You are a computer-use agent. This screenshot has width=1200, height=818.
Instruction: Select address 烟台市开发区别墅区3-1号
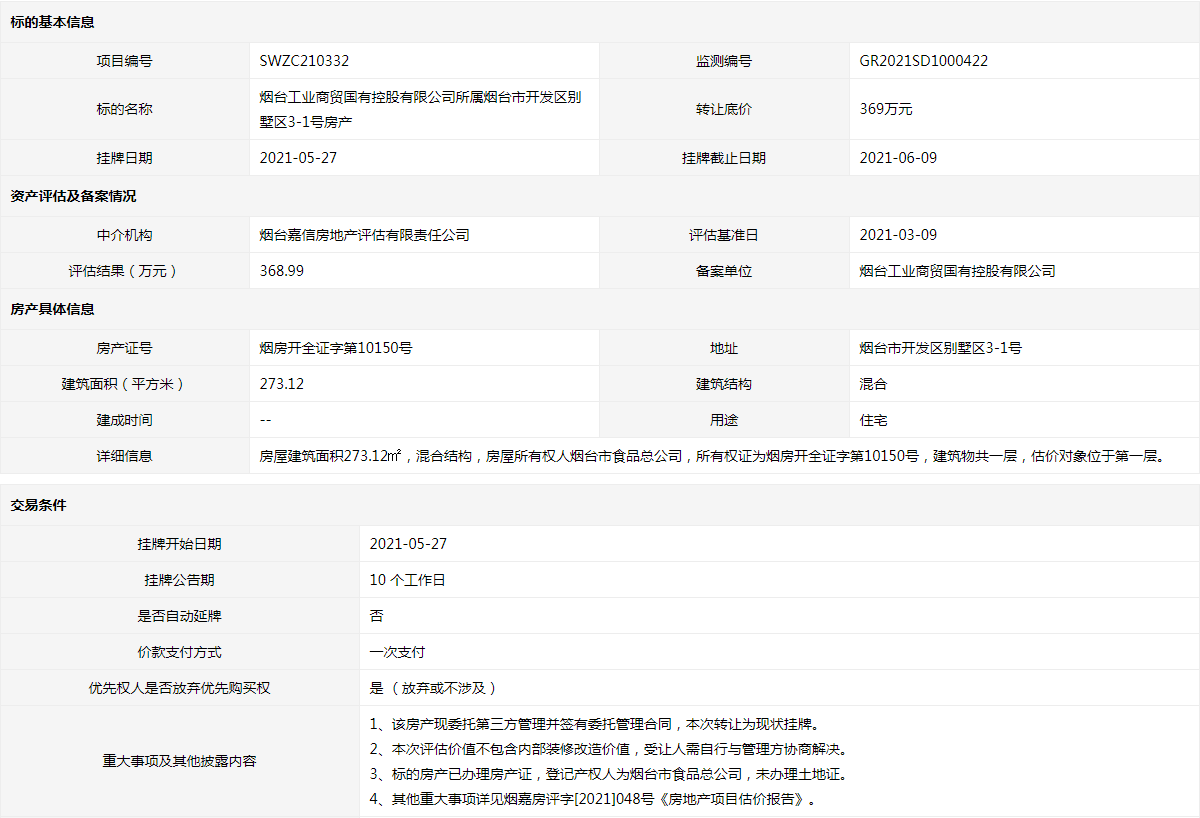[941, 348]
